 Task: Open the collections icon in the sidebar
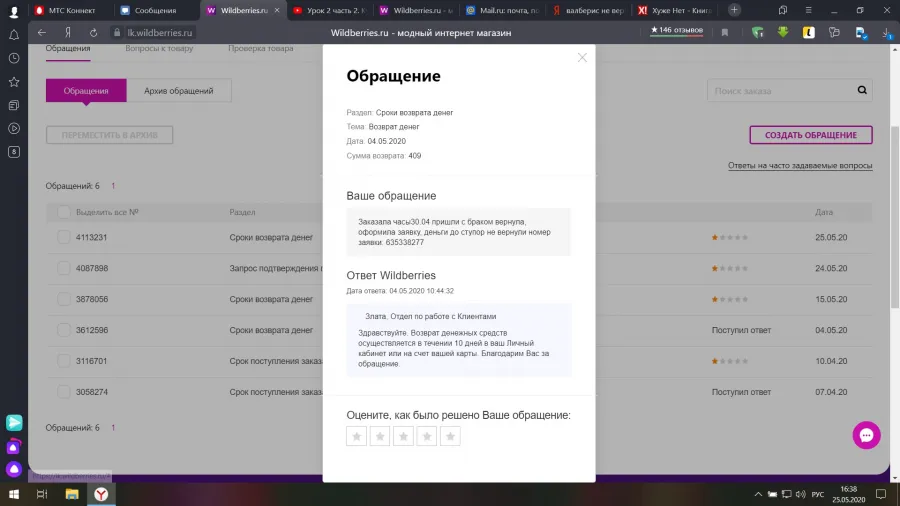(x=14, y=106)
